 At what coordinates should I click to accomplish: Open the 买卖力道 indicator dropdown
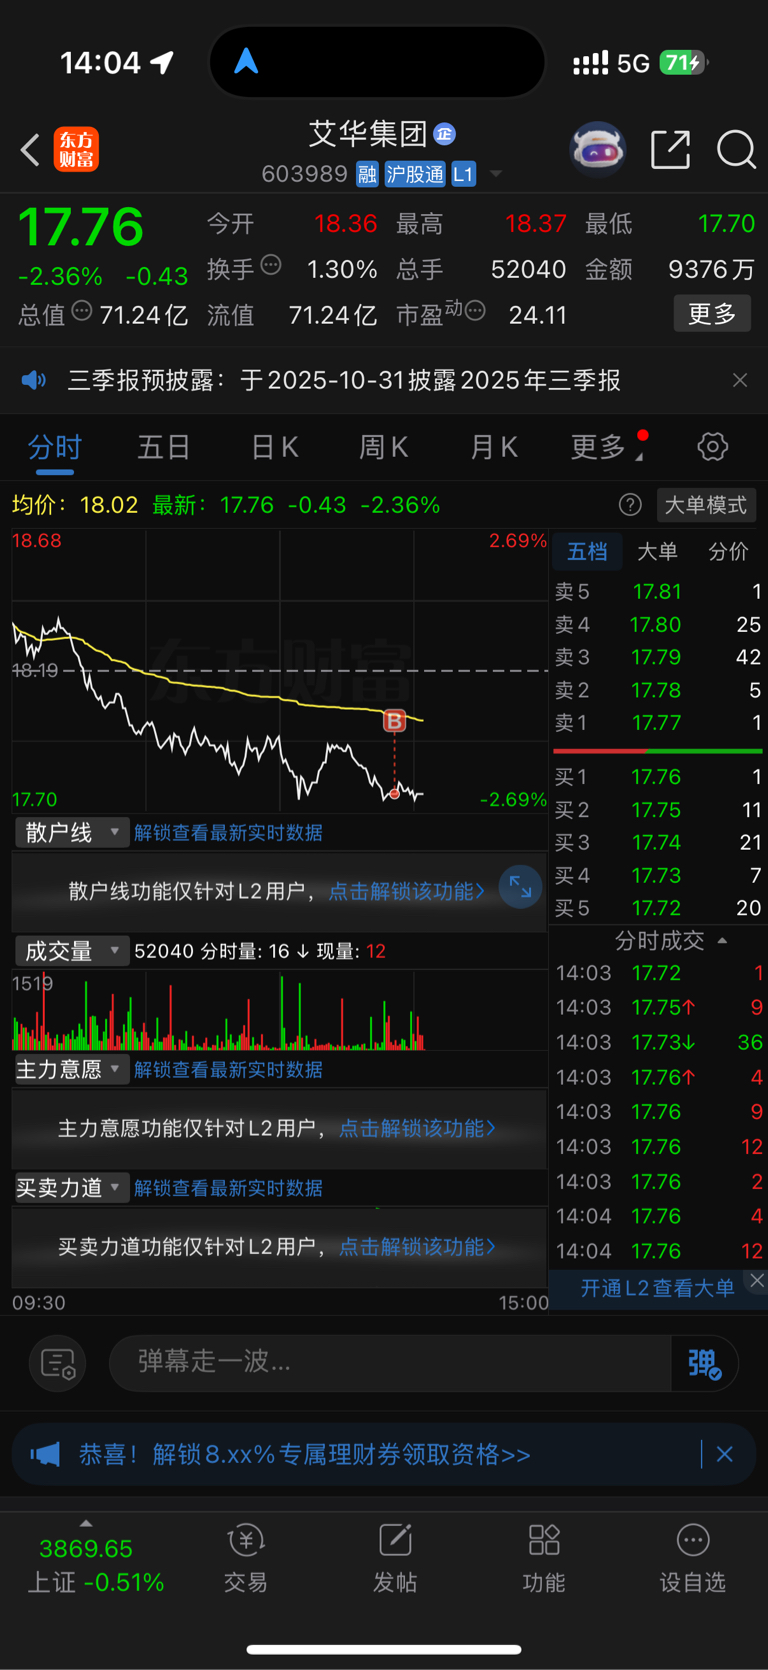[x=72, y=1188]
